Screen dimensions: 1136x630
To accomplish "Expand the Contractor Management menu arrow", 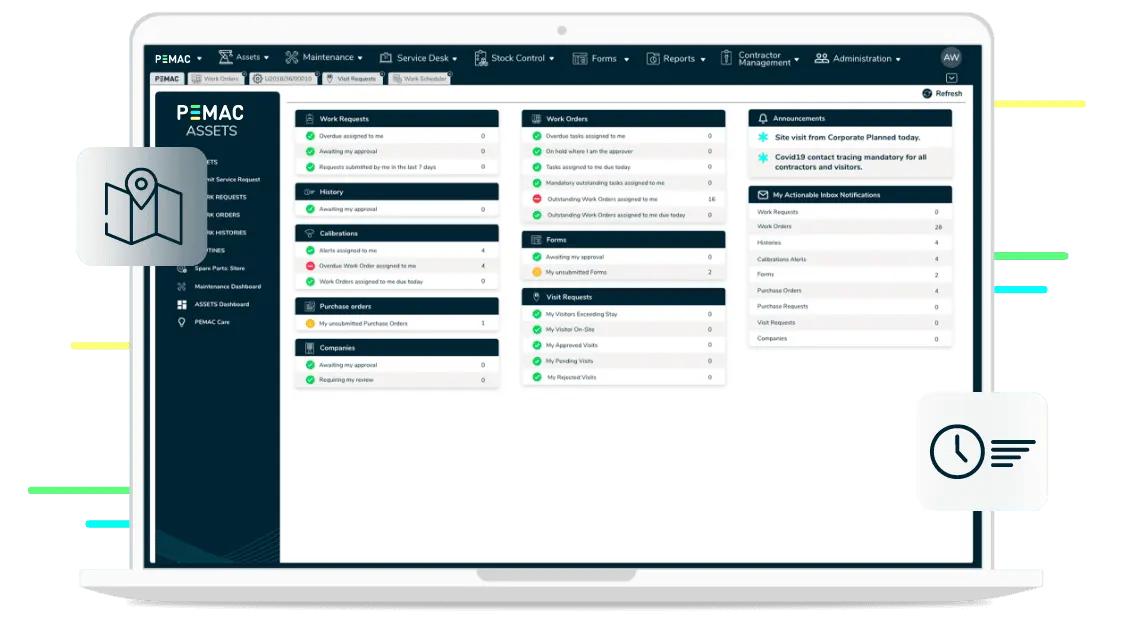I will pyautogui.click(x=796, y=59).
